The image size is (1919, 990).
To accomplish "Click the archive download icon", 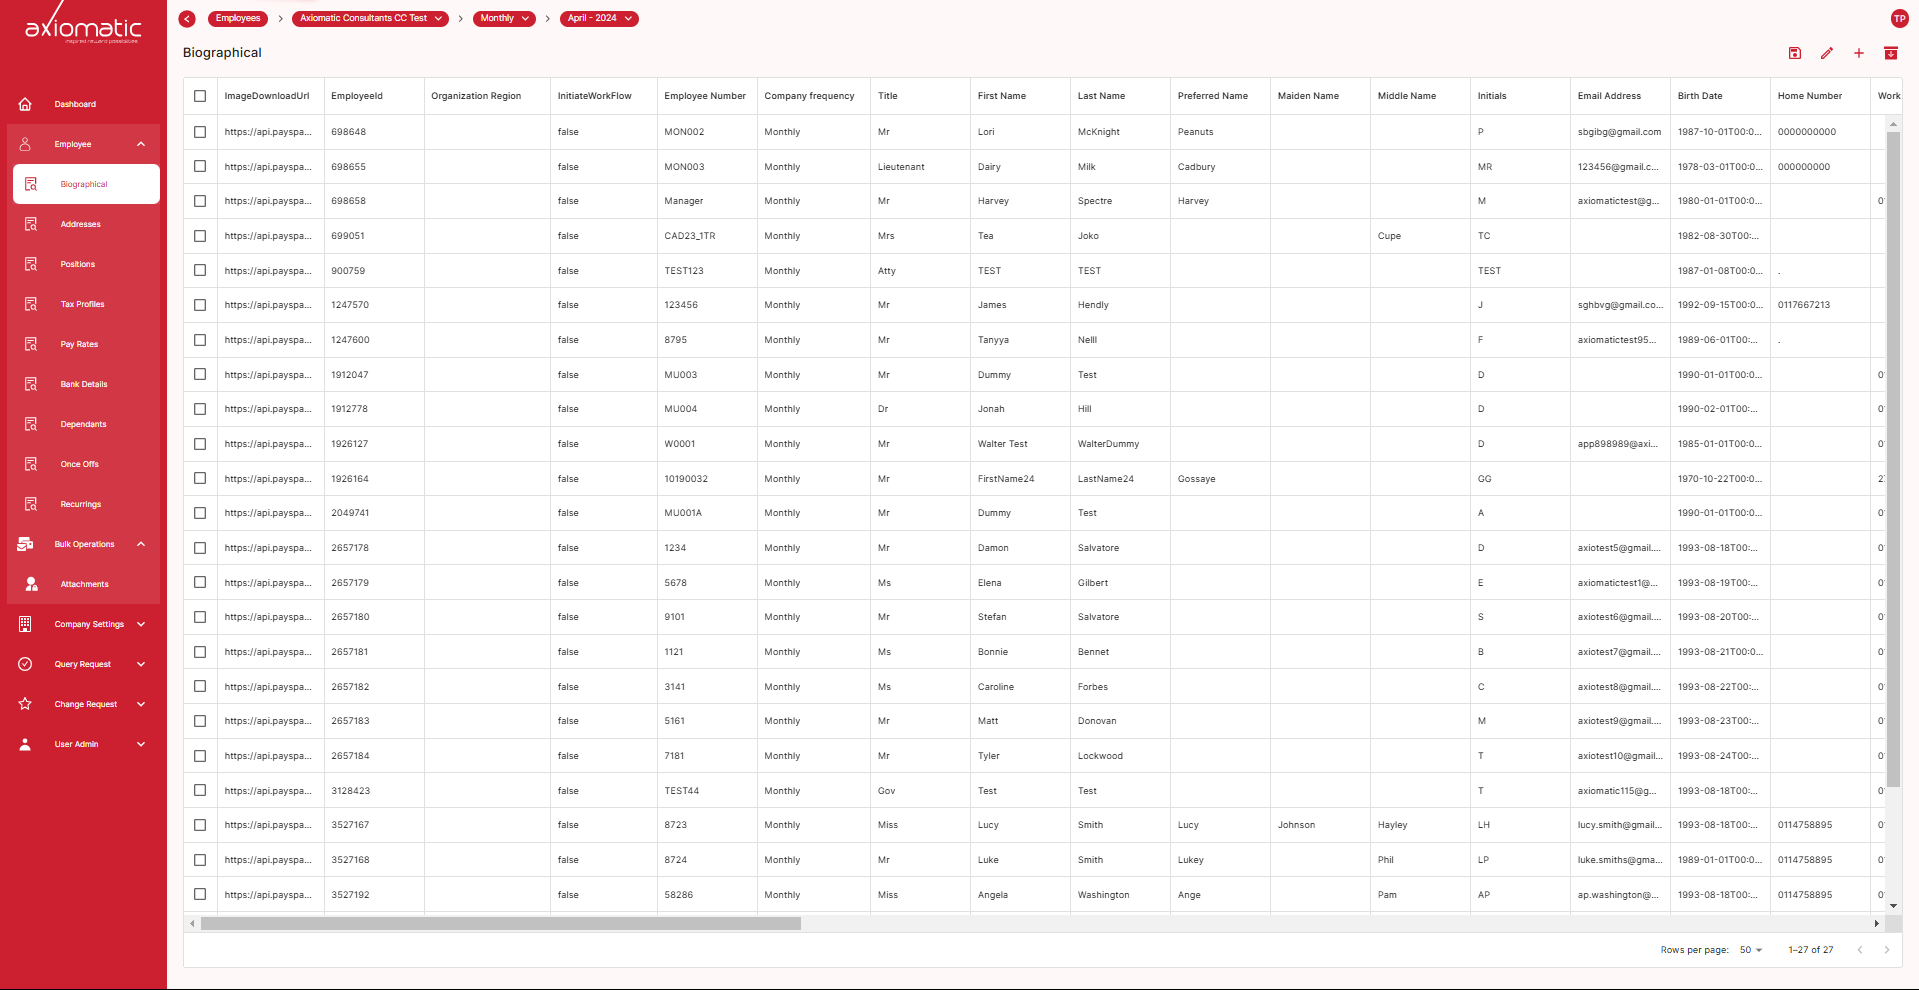I will click(x=1890, y=53).
